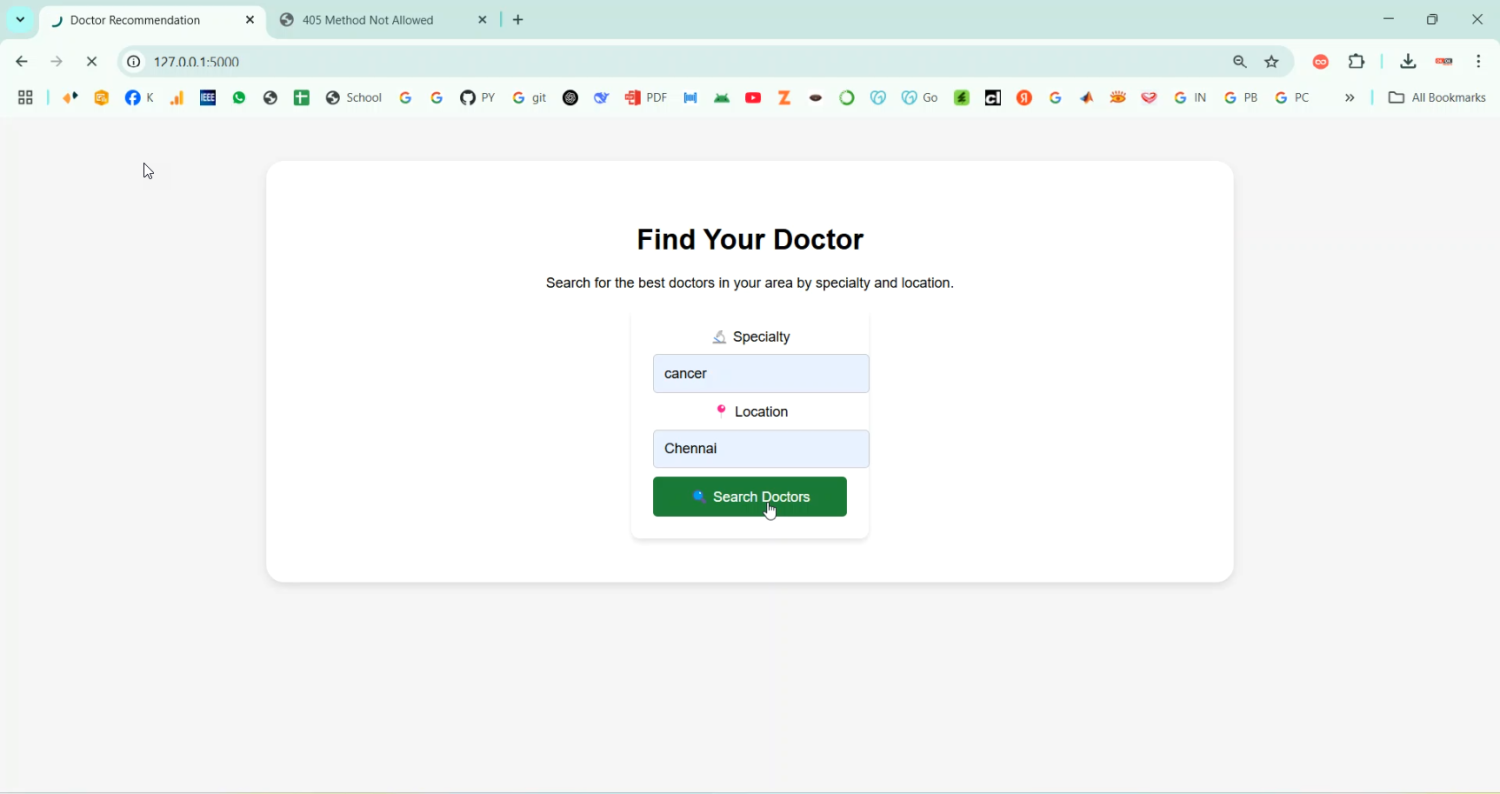
Task: Open the Extensions puzzle icon
Action: pos(1357,62)
